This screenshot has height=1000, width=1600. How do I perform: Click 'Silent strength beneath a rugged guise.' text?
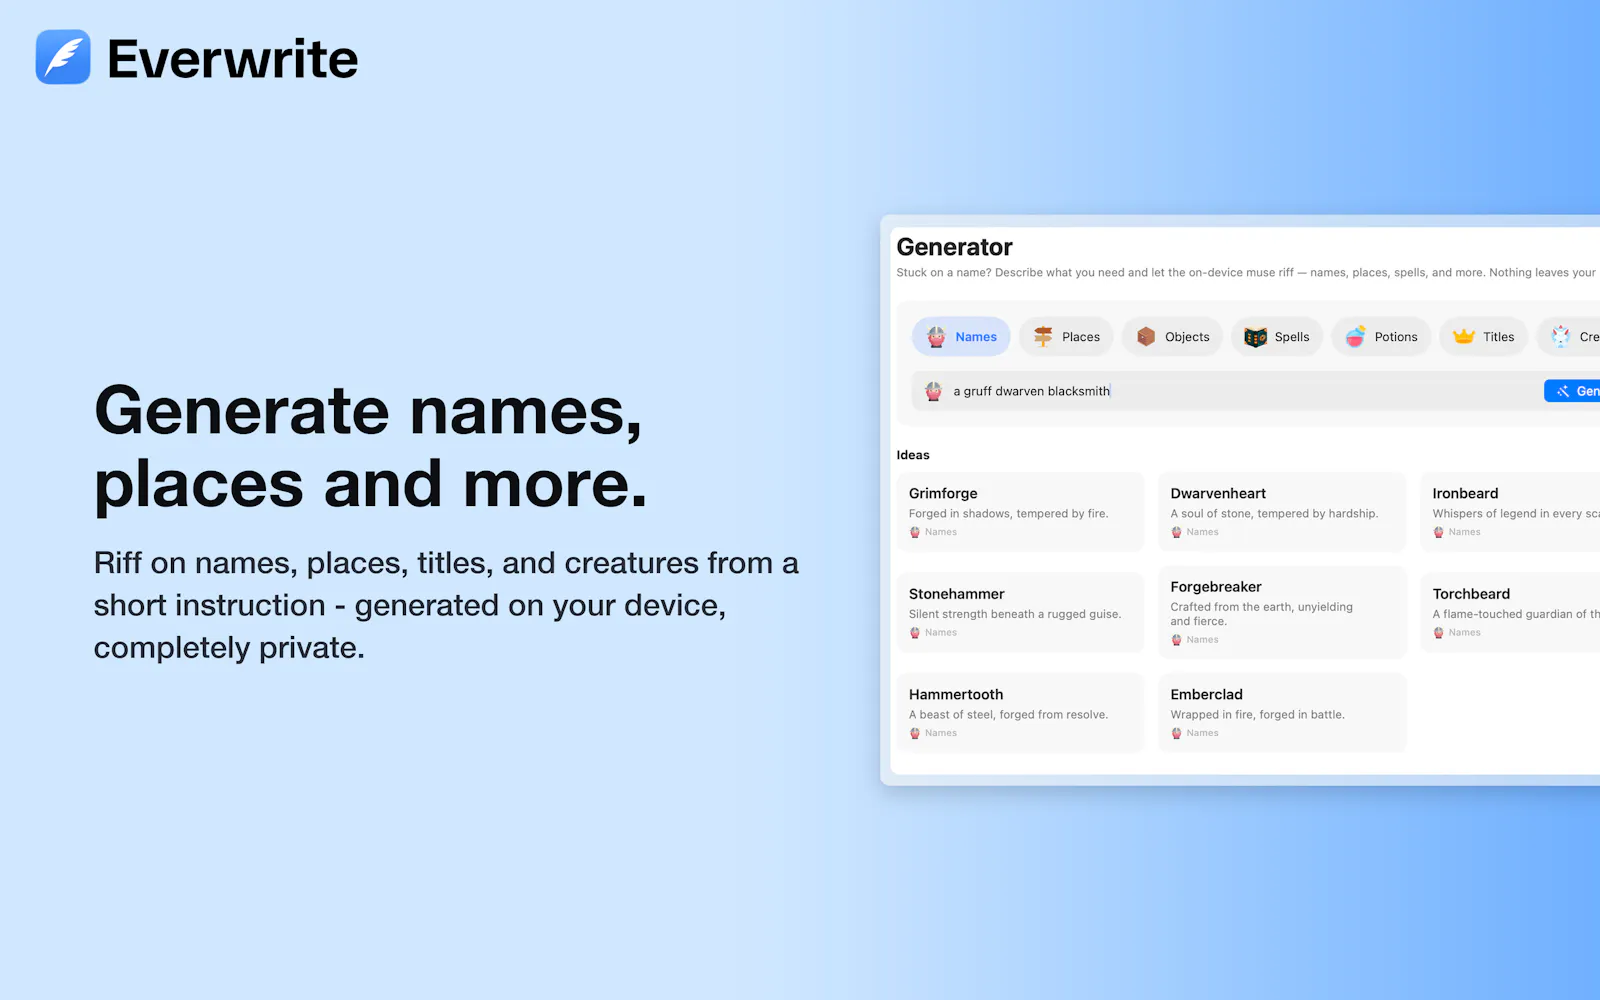click(1015, 614)
